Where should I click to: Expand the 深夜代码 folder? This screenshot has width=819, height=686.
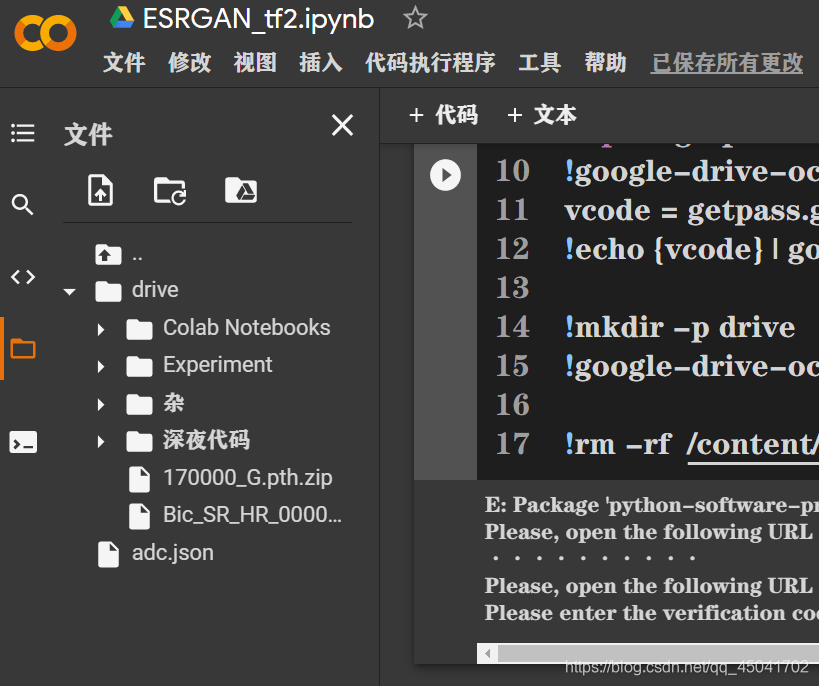(101, 442)
